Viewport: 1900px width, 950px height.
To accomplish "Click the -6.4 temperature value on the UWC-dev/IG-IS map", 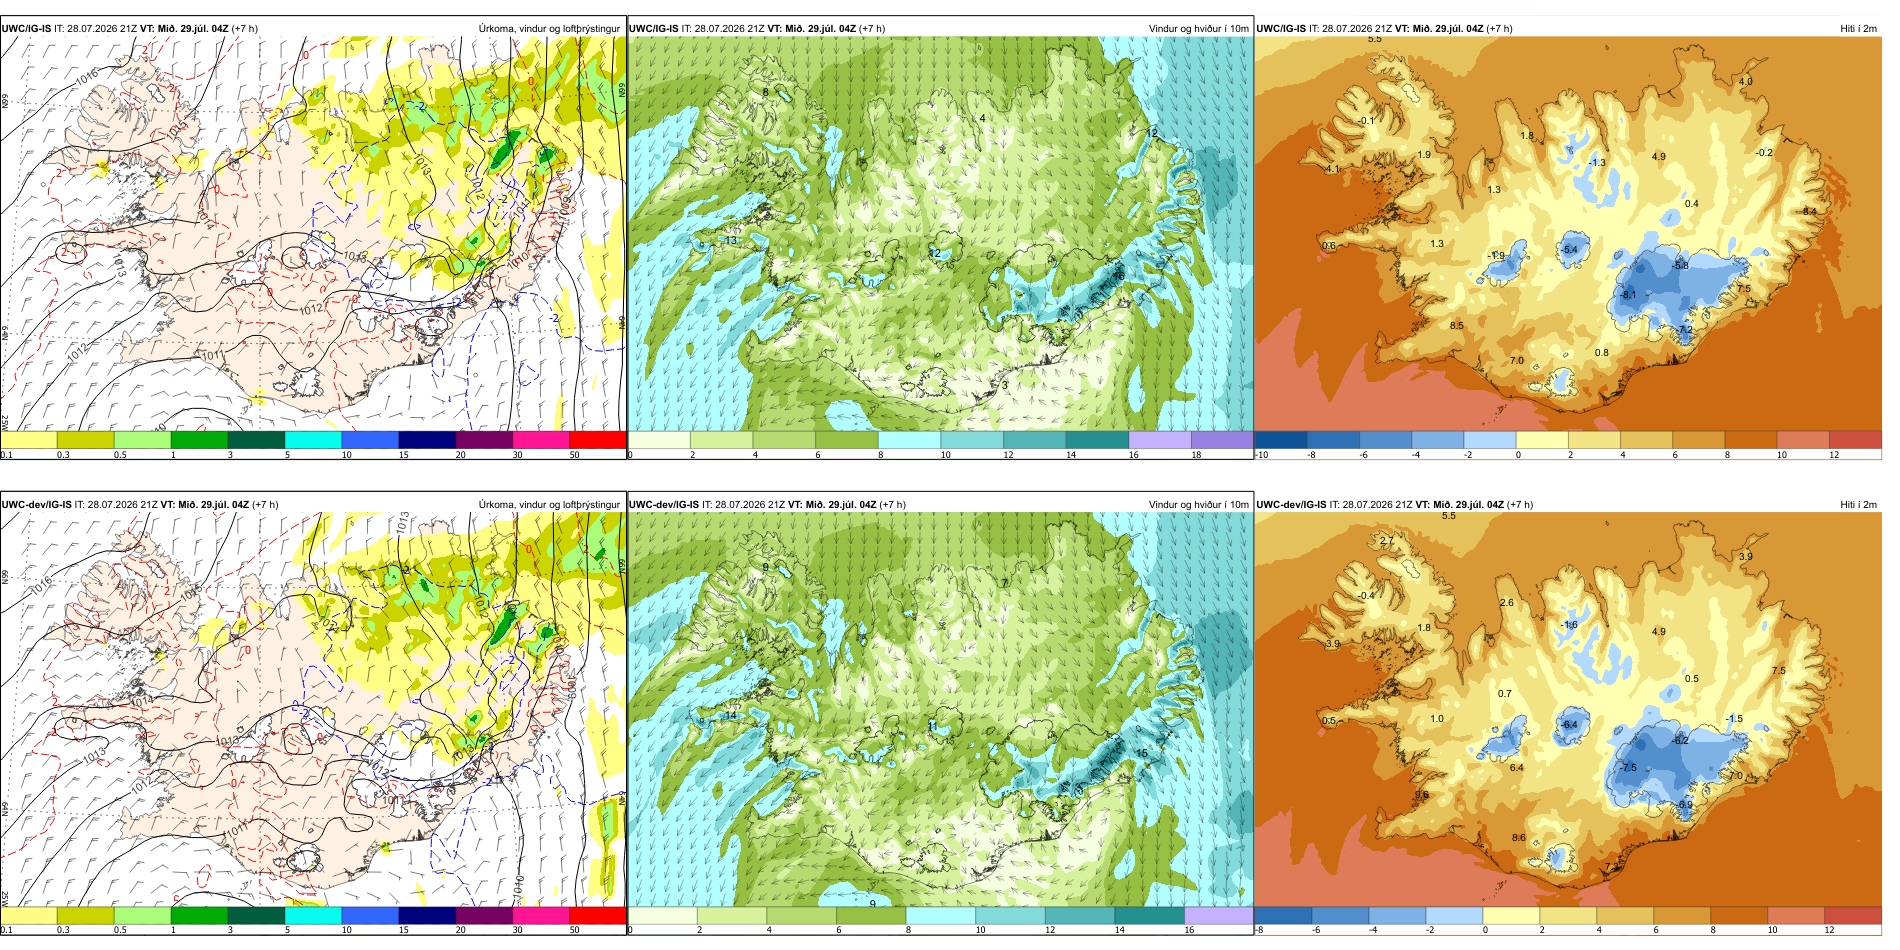I will click(x=1570, y=725).
